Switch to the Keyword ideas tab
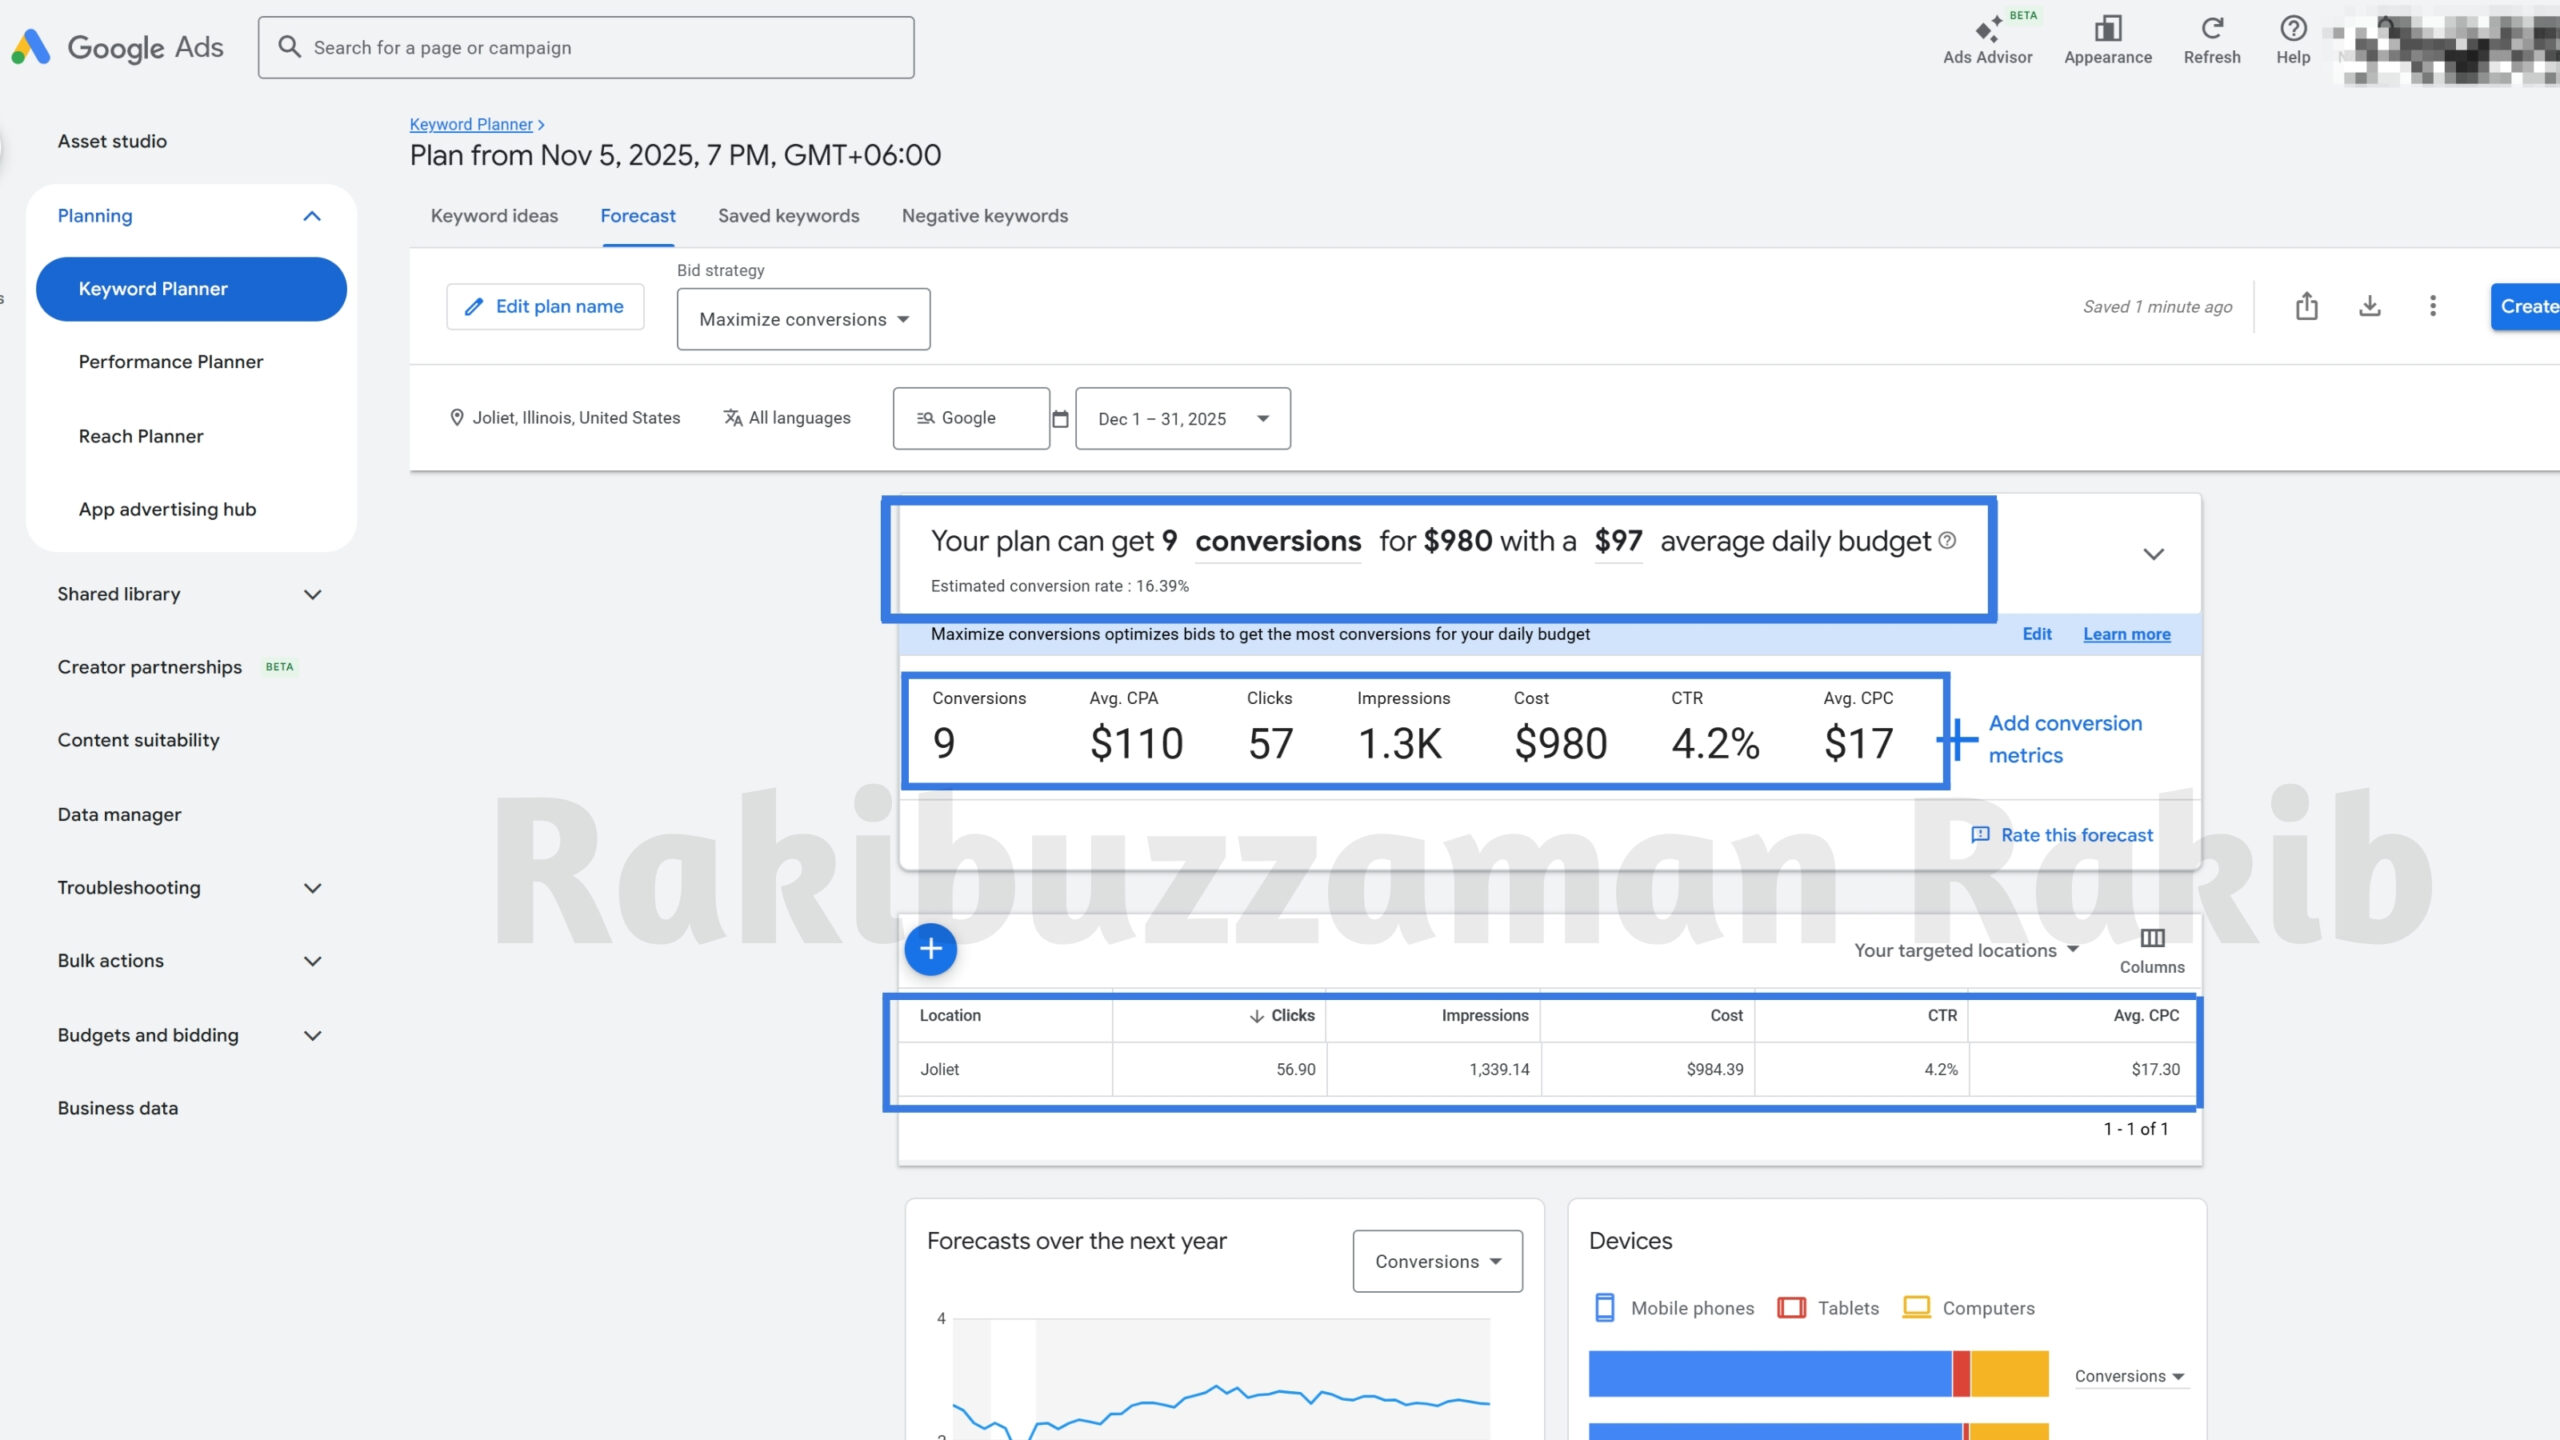The width and height of the screenshot is (2560, 1440). [x=494, y=216]
